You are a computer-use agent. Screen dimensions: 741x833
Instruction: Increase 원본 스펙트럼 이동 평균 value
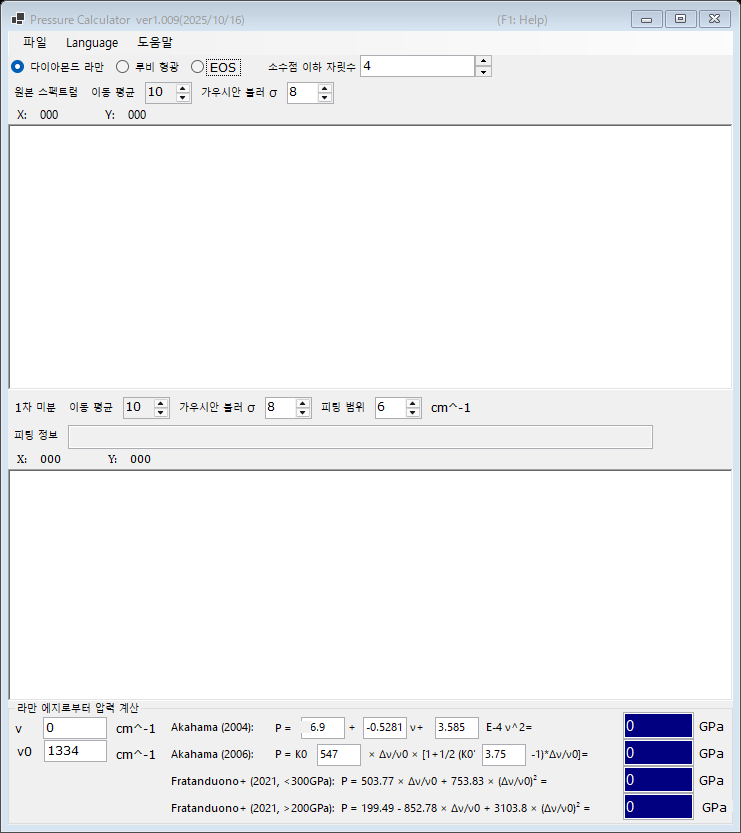183,88
